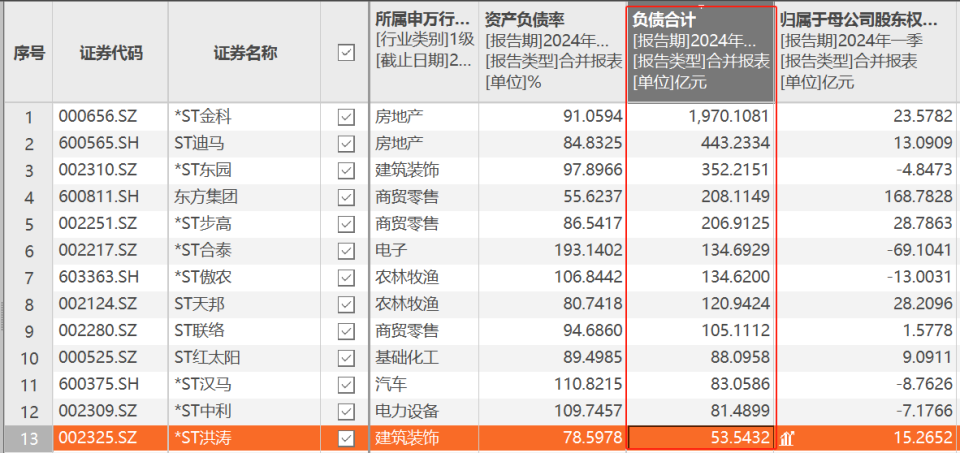Click the 所属申万行业 column header
Screen dimensions: 960x453
pos(424,54)
